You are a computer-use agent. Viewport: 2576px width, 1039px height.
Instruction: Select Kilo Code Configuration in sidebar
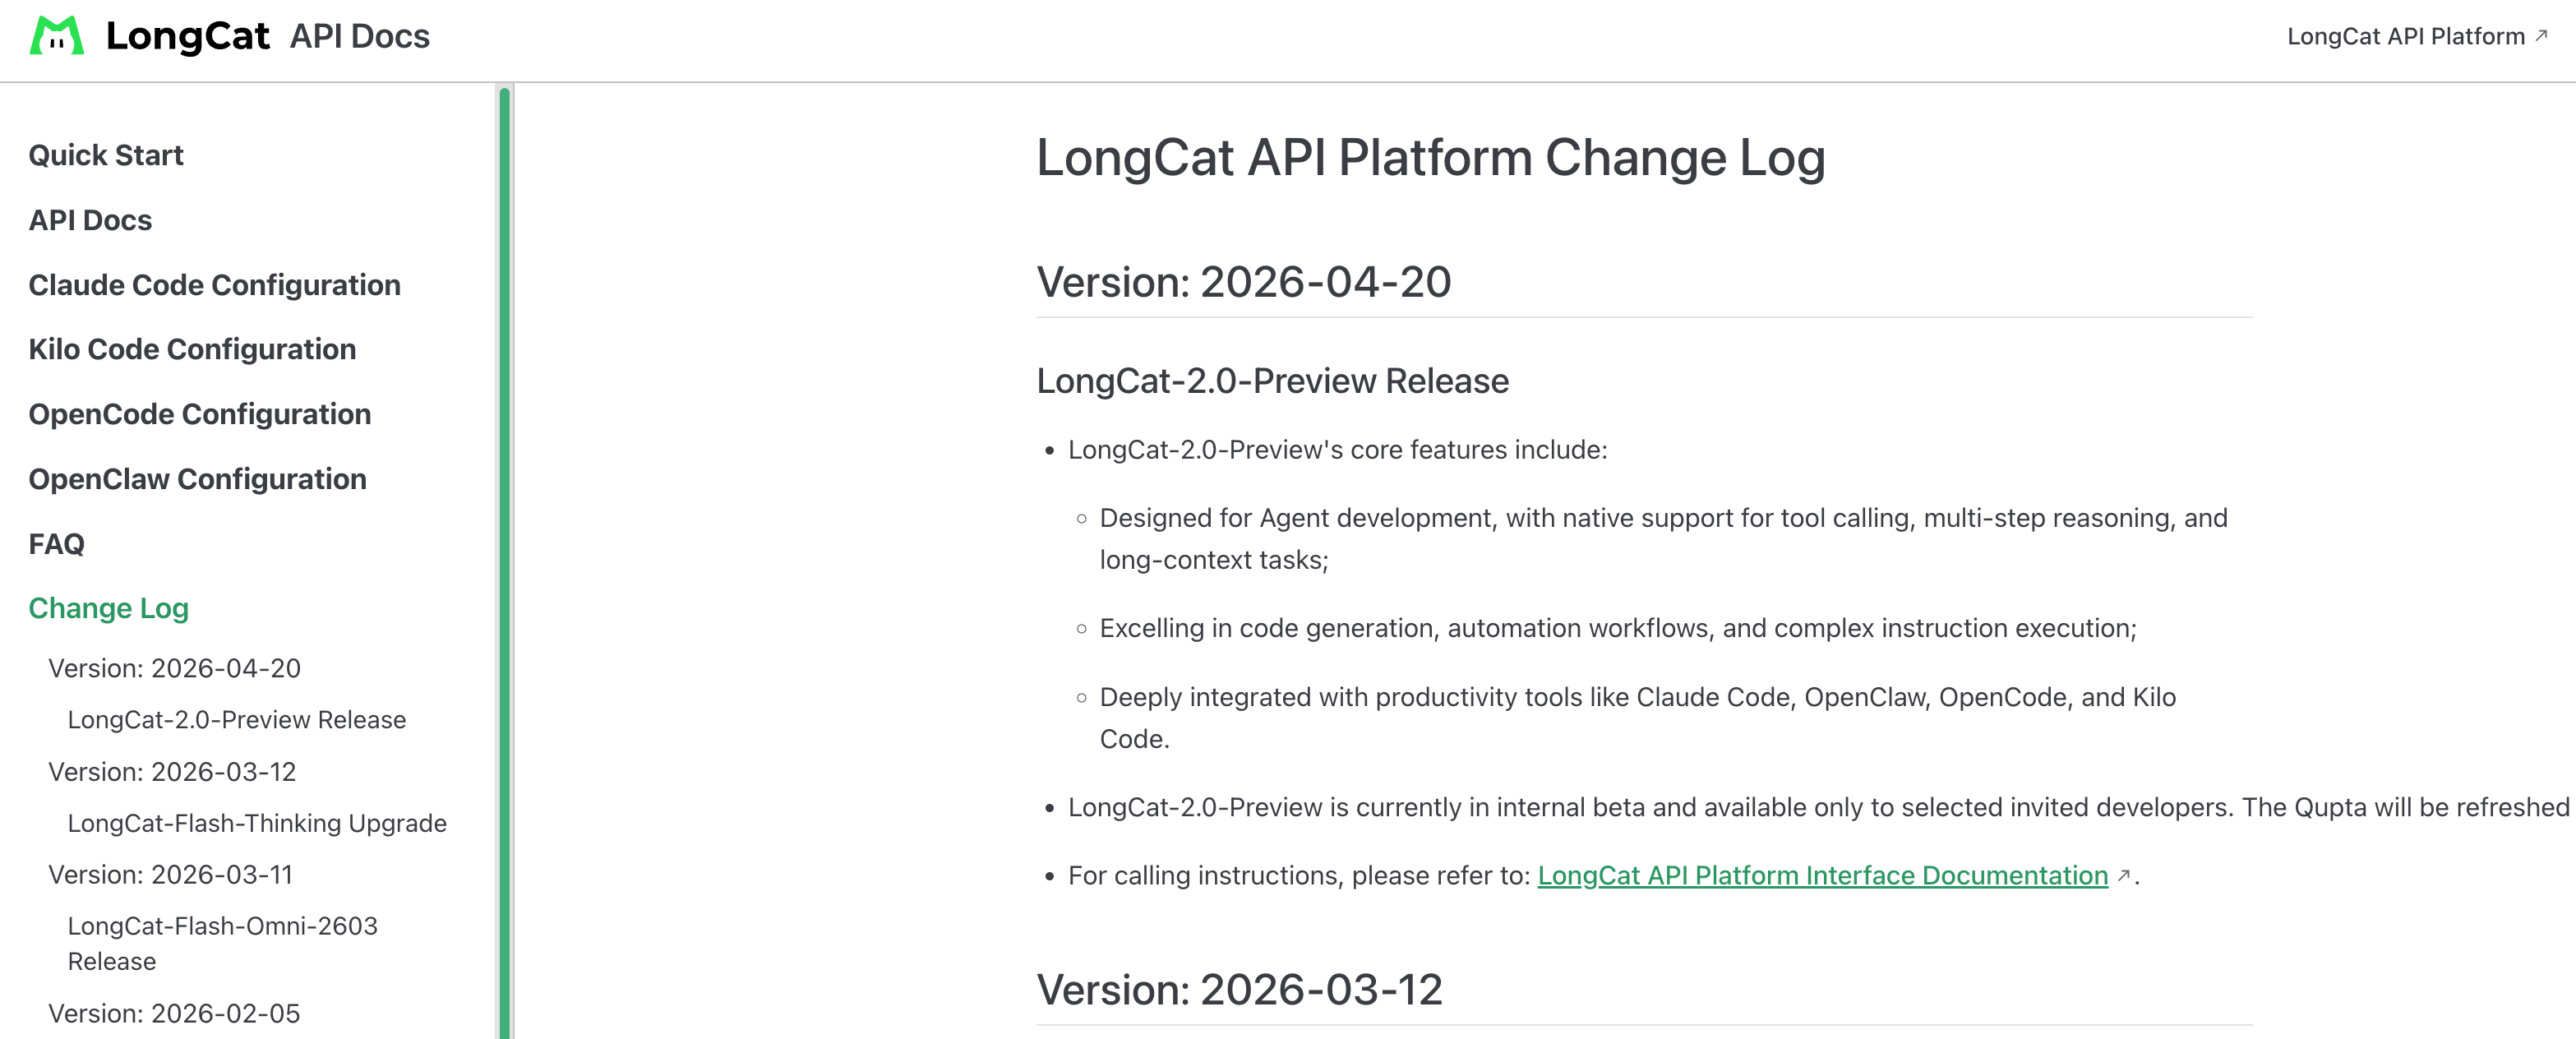click(192, 349)
